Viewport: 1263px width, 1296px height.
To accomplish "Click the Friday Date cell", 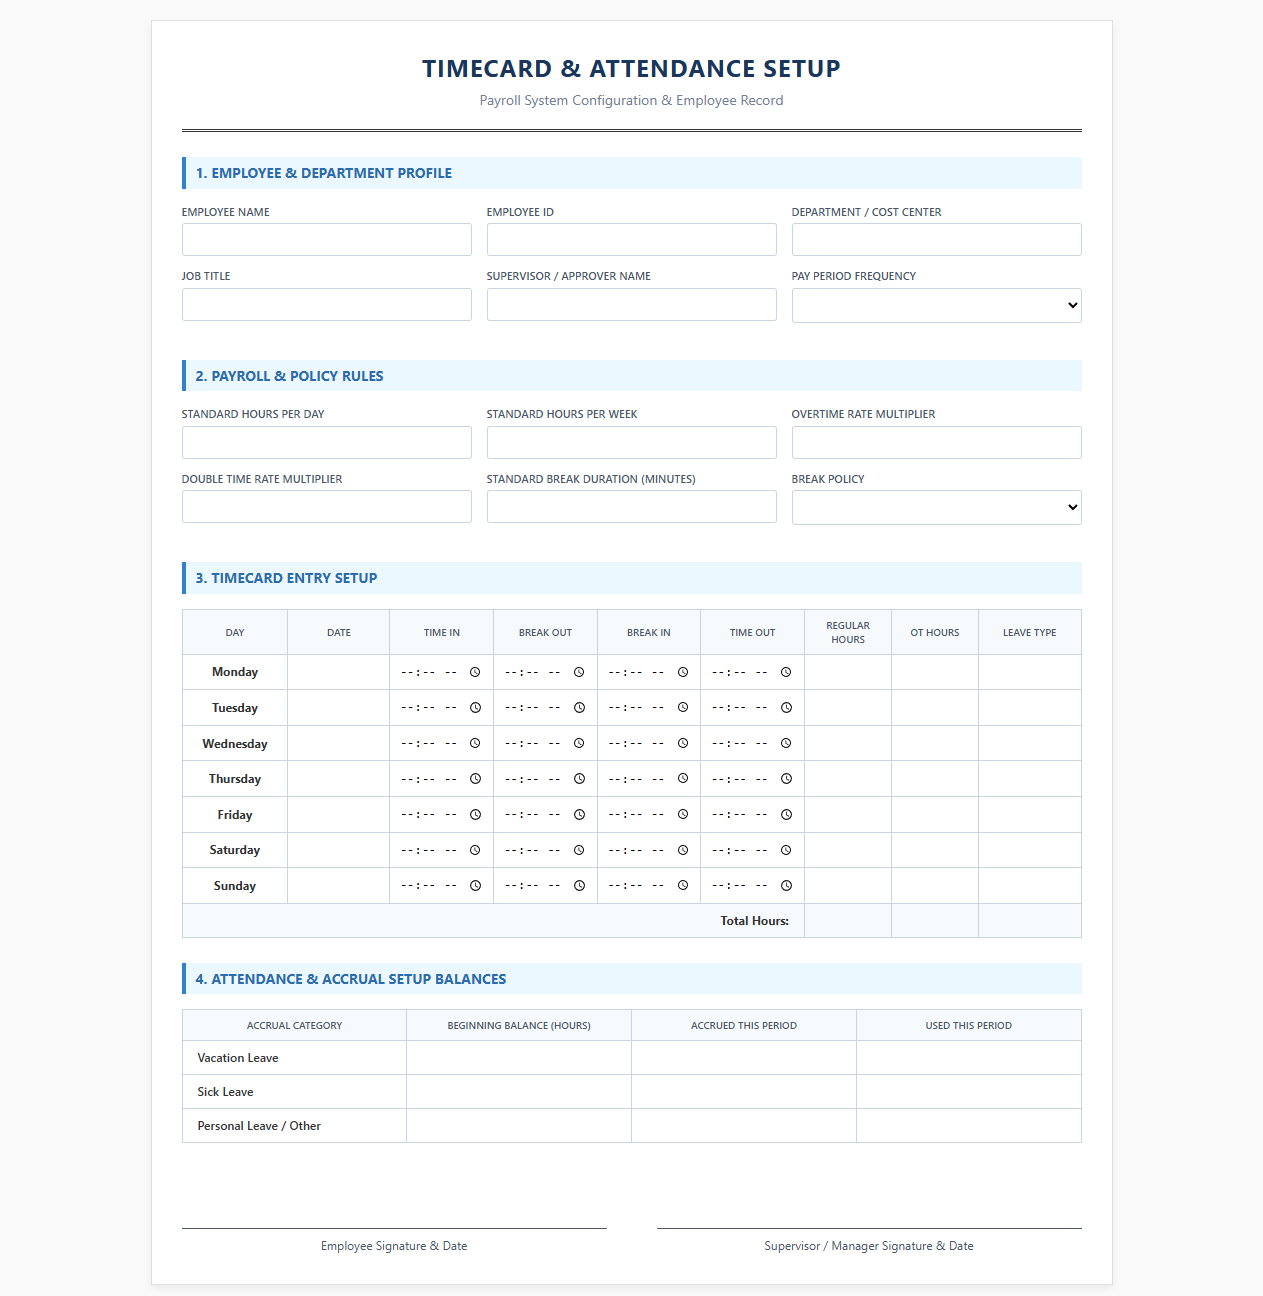I will [x=338, y=815].
